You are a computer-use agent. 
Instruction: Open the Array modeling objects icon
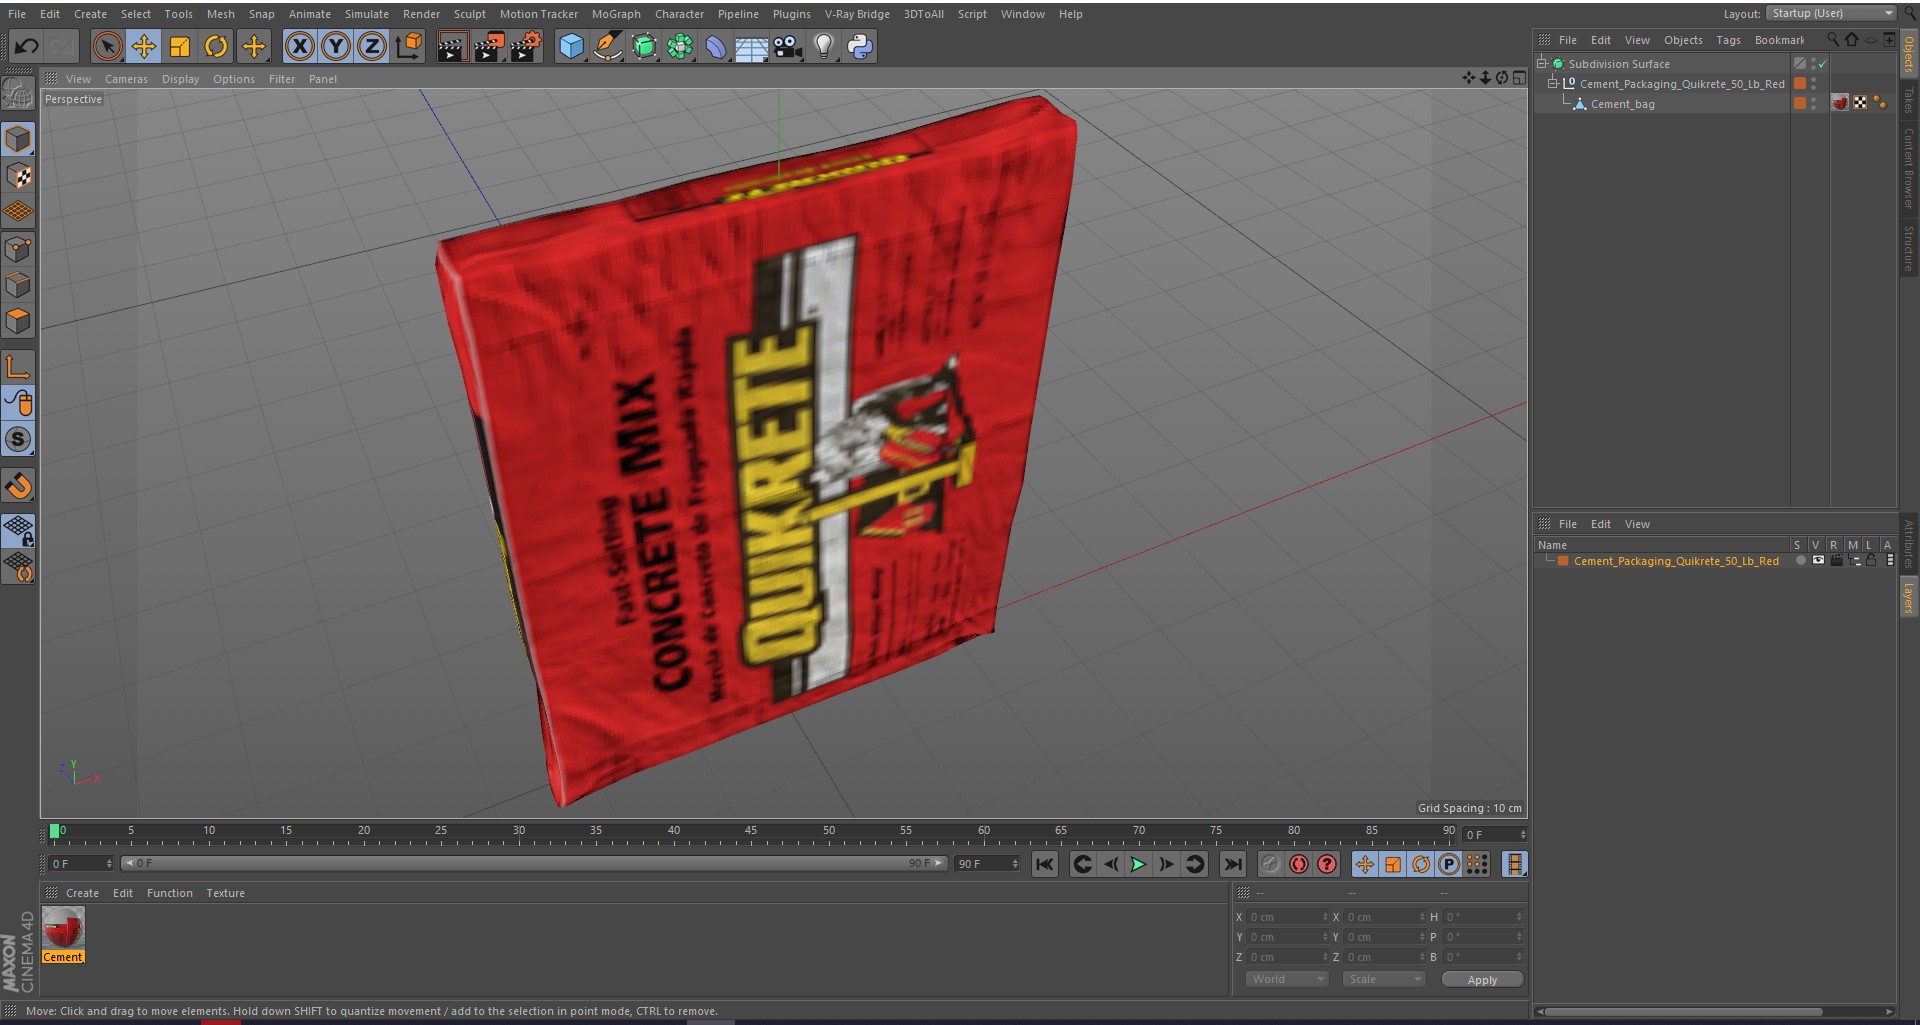pos(680,46)
